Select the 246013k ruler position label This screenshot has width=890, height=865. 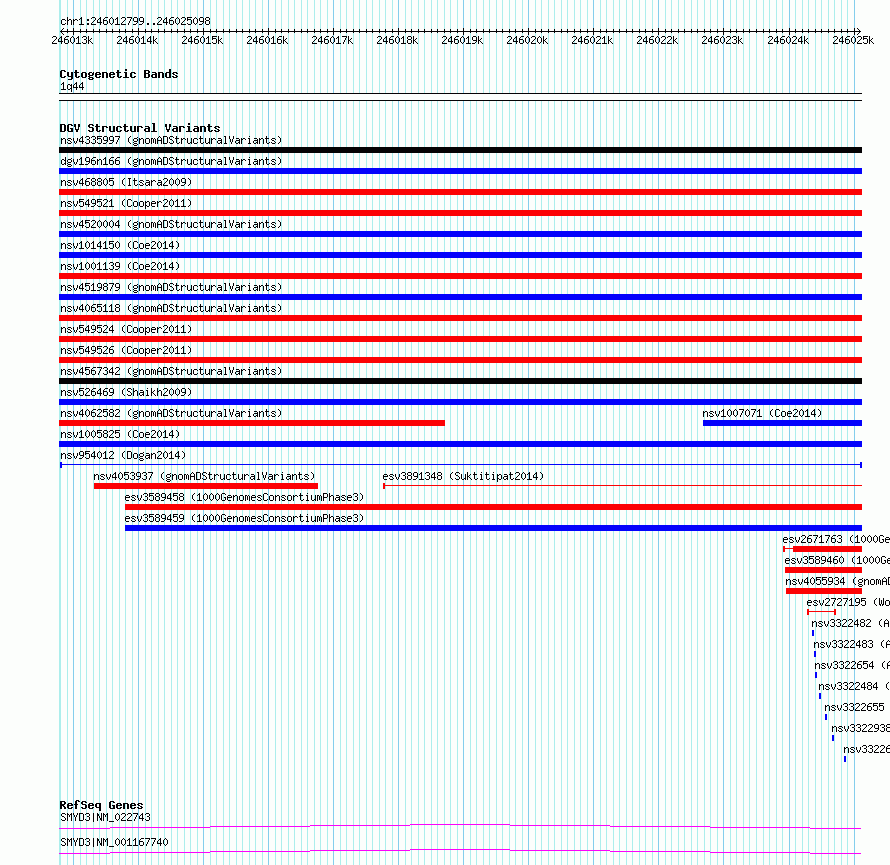(72, 40)
